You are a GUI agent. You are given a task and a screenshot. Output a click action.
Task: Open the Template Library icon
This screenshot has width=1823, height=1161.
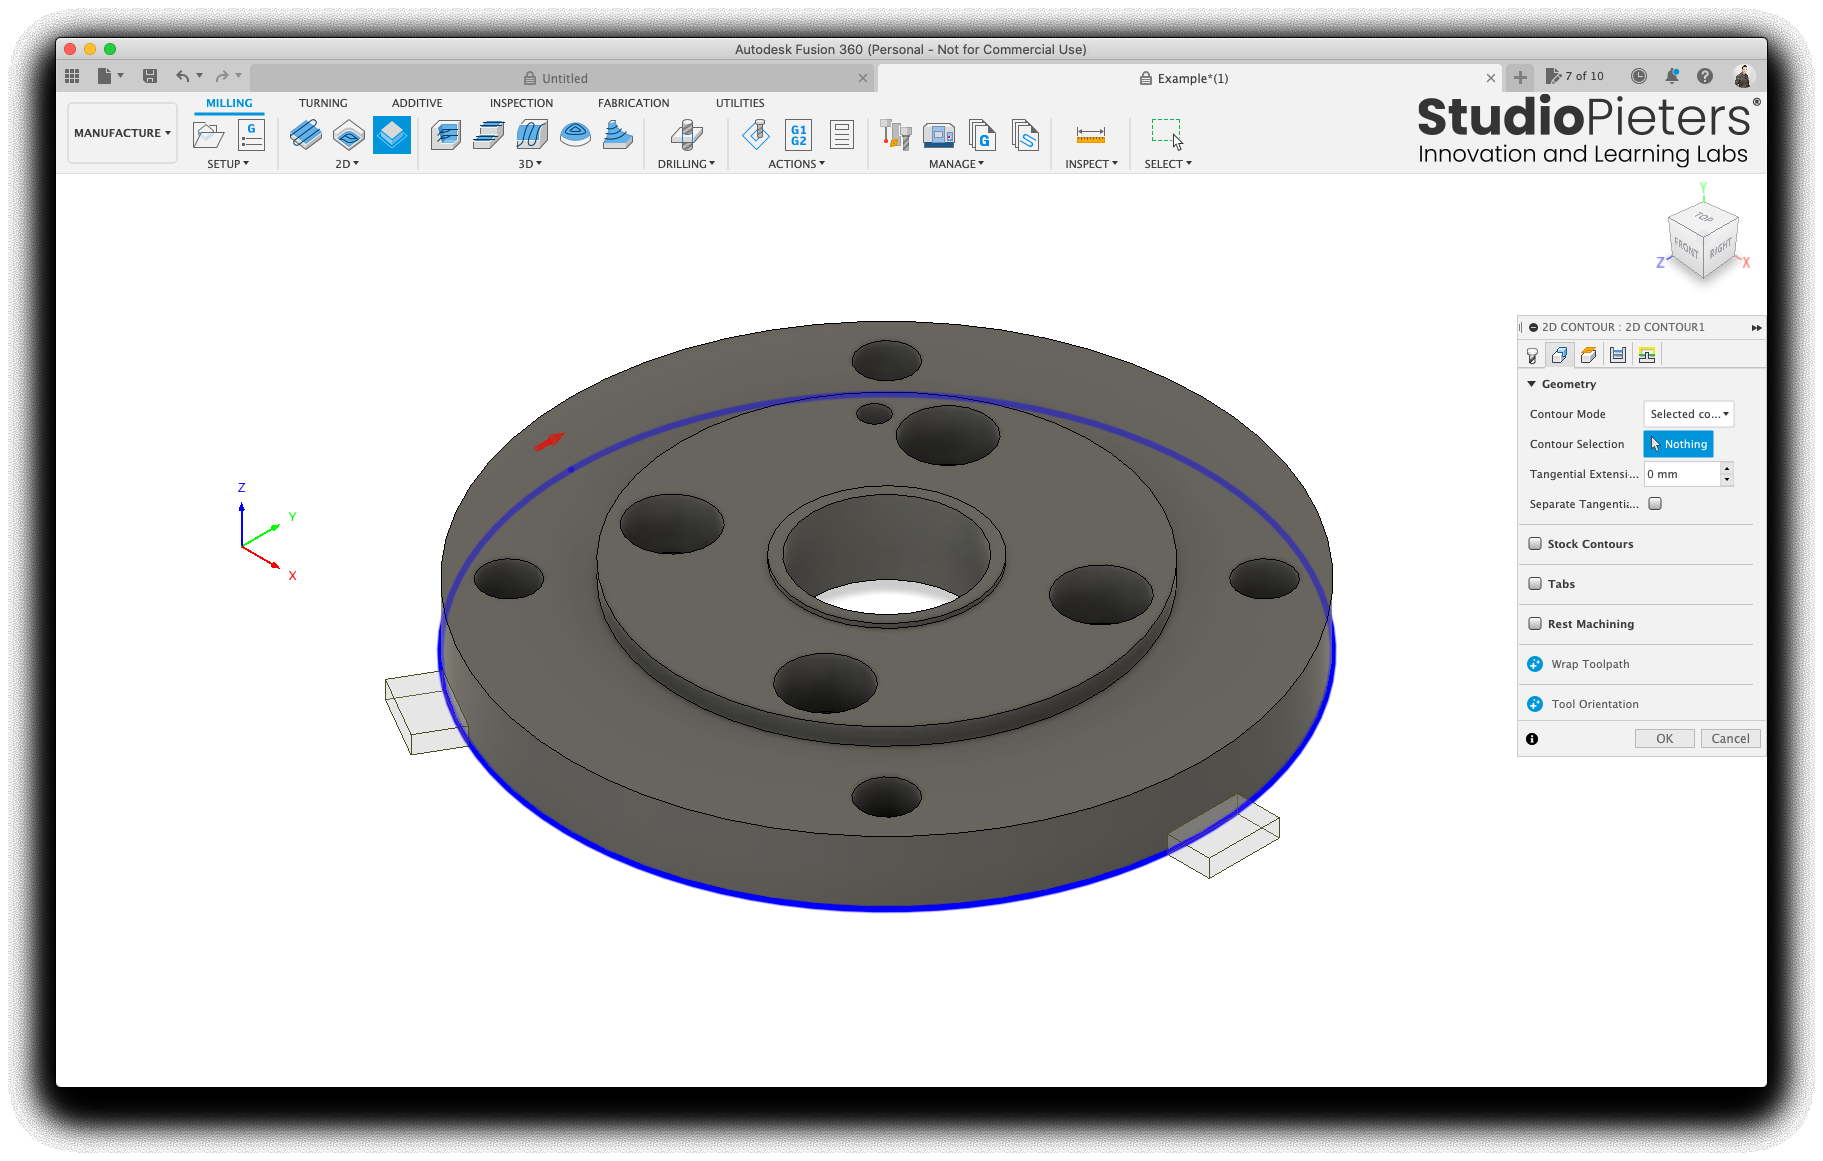coord(1025,135)
